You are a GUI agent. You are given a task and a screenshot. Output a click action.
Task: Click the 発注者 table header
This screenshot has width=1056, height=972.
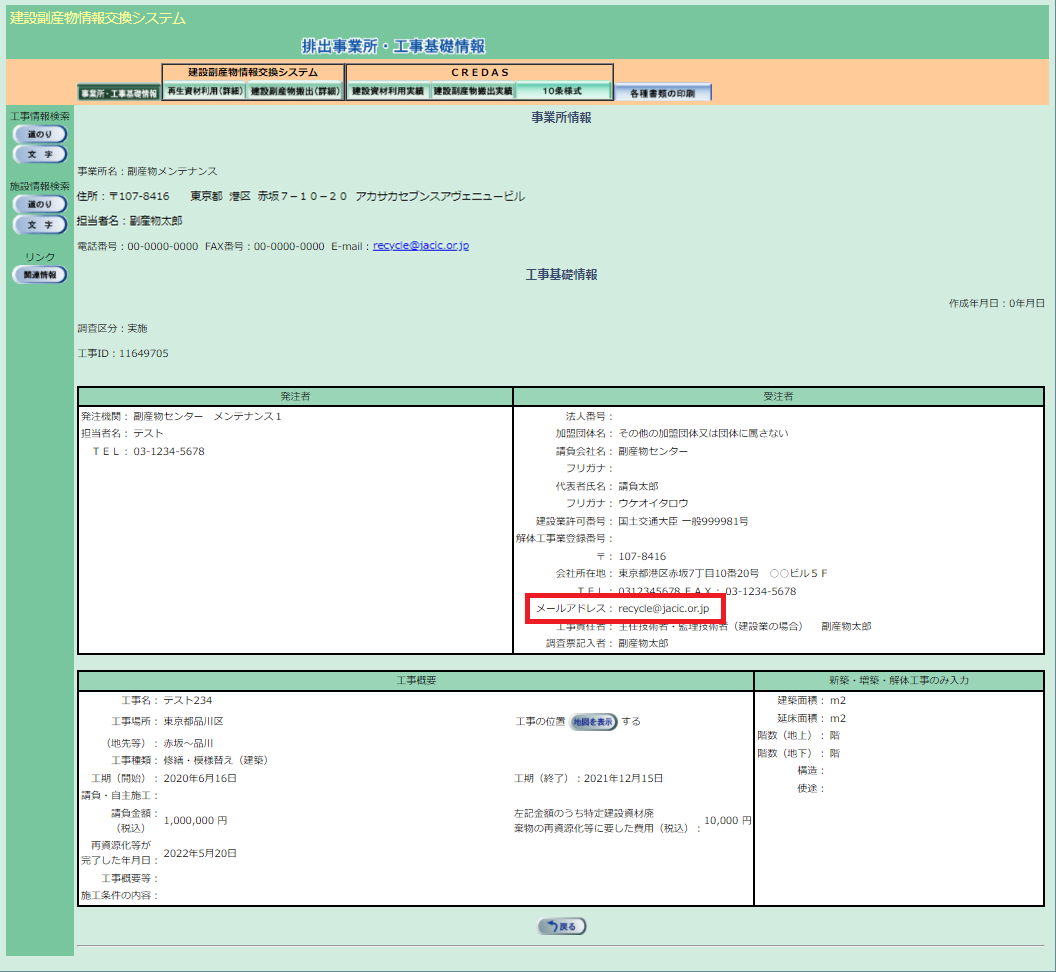295,396
